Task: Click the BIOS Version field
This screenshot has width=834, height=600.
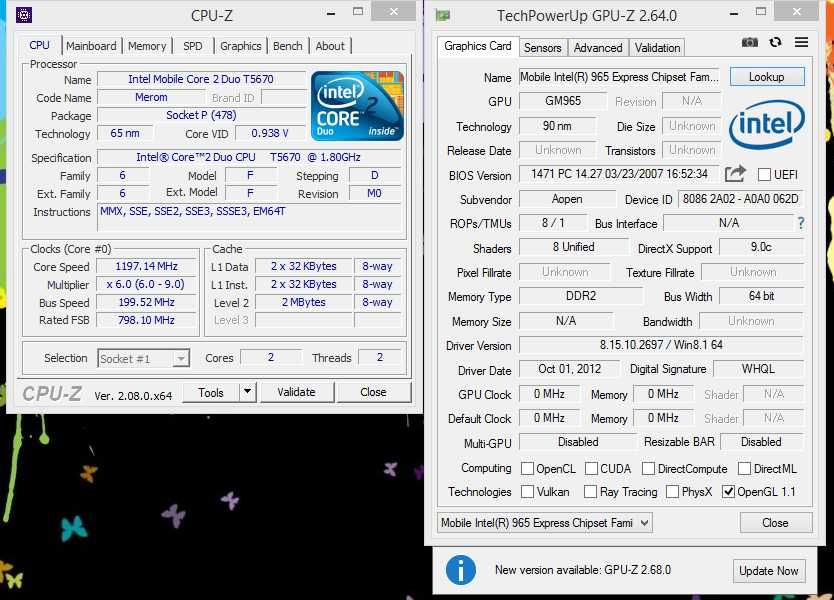Action: pyautogui.click(x=620, y=174)
